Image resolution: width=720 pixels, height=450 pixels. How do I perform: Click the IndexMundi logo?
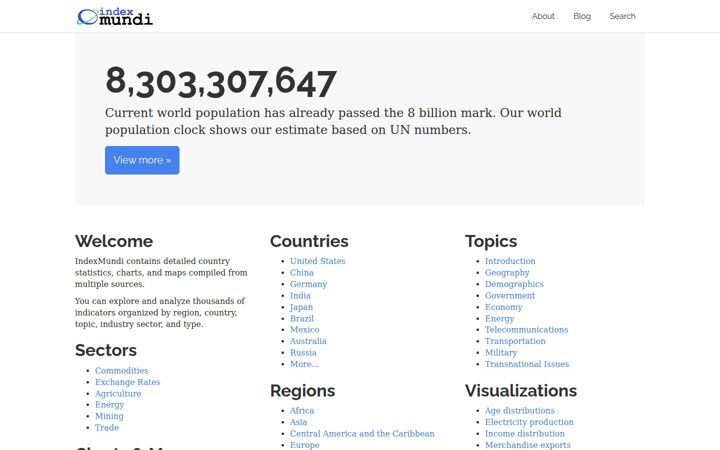tap(115, 17)
